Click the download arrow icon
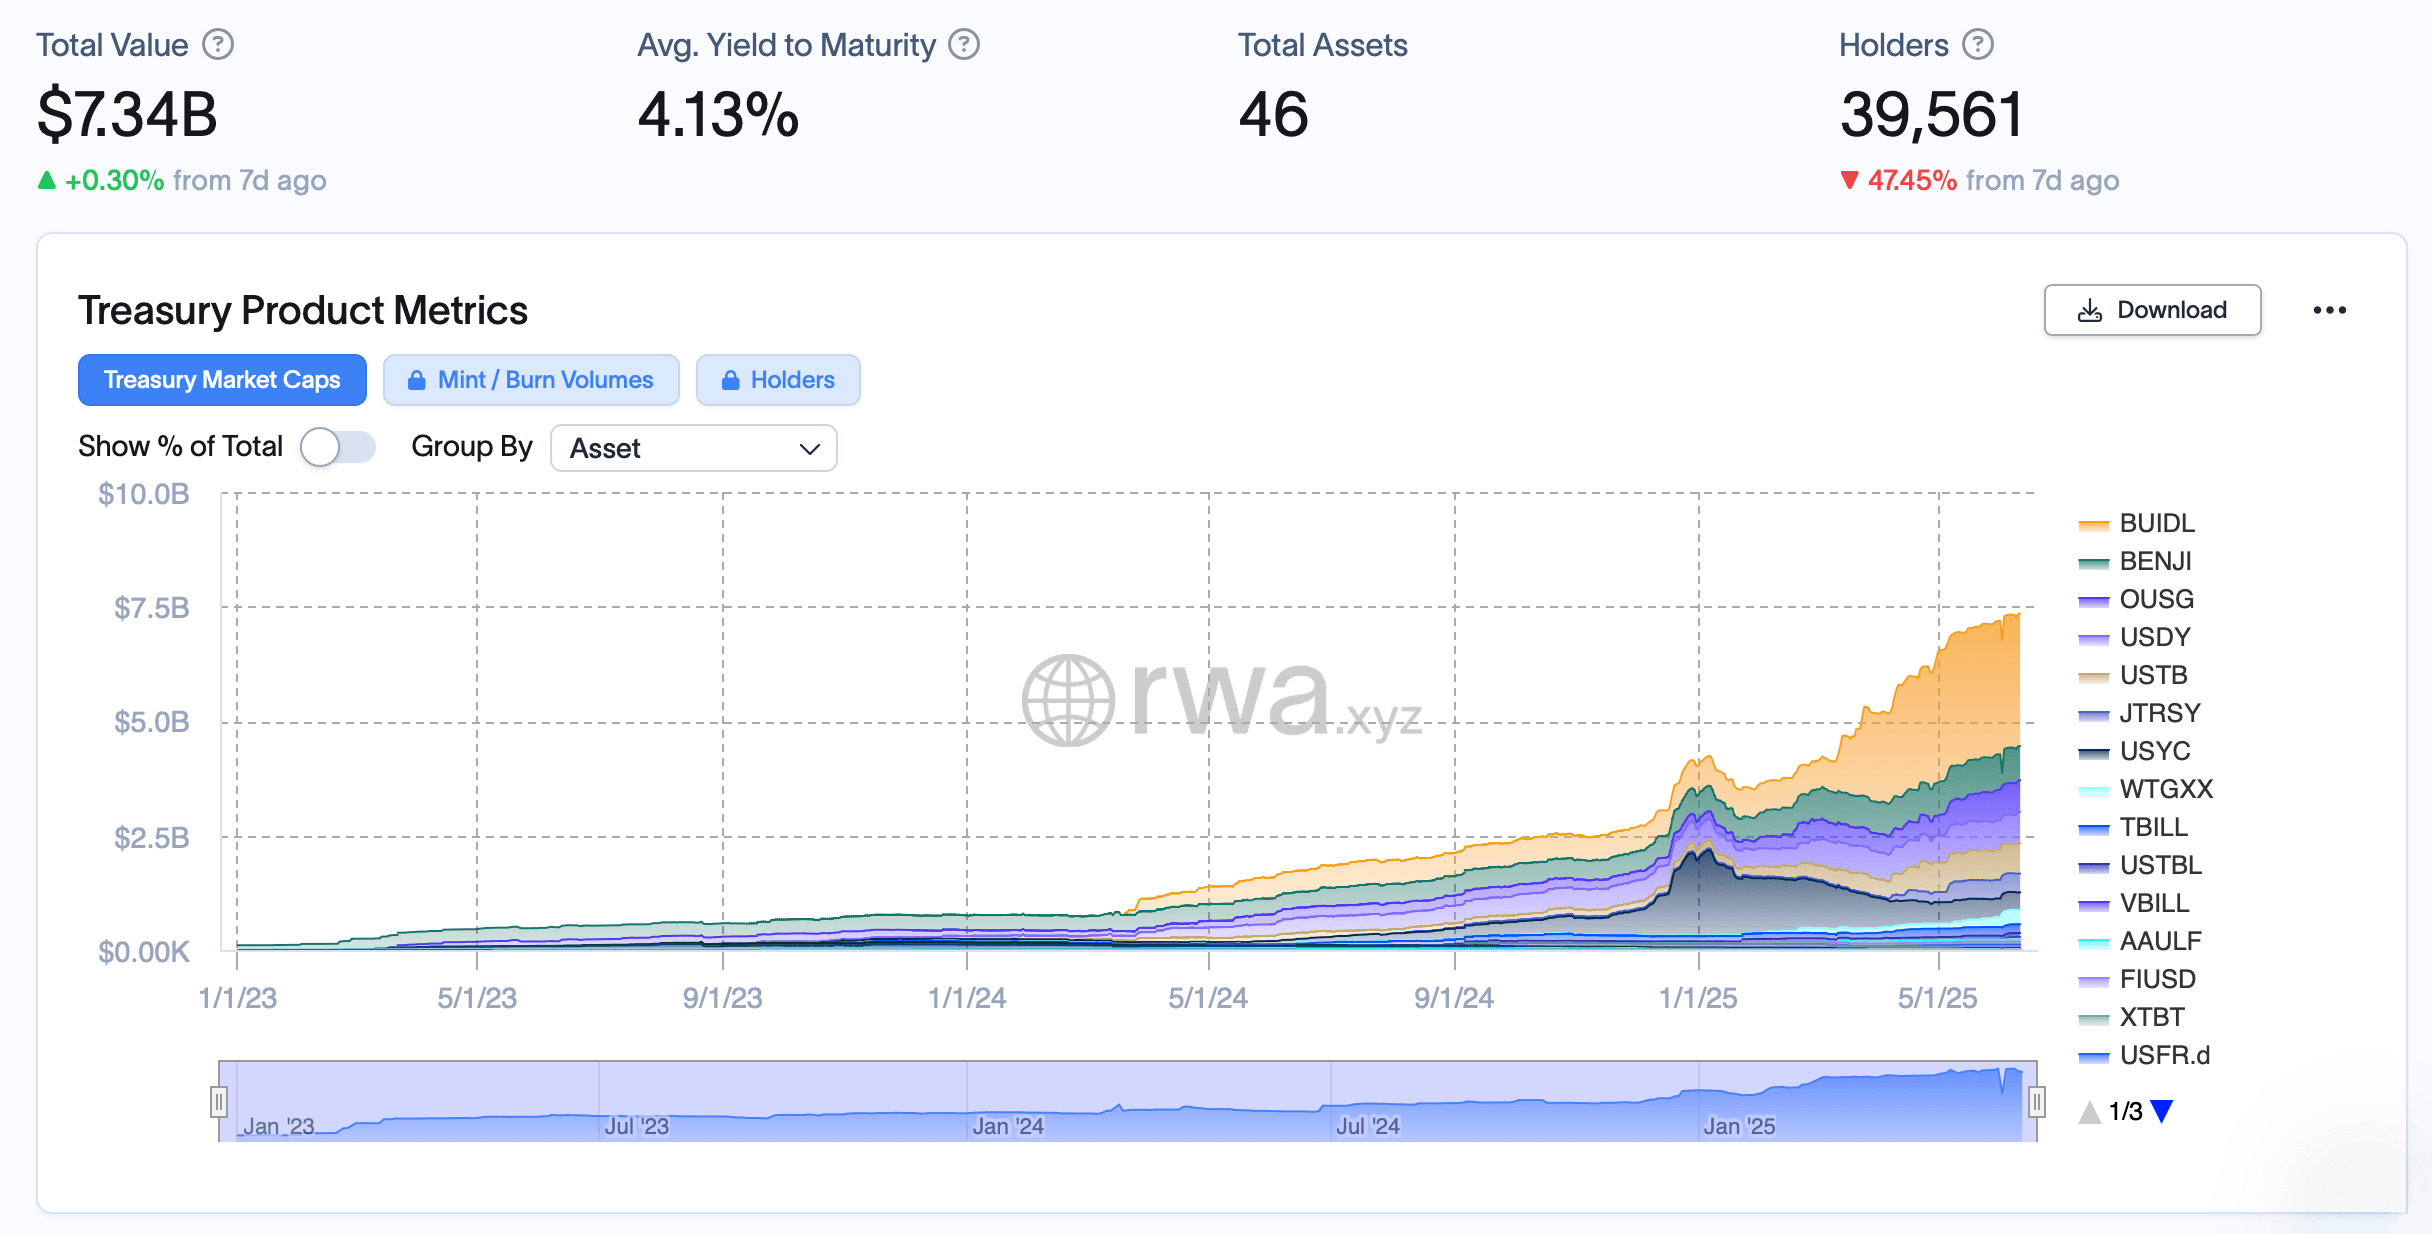2432x1234 pixels. point(2090,310)
